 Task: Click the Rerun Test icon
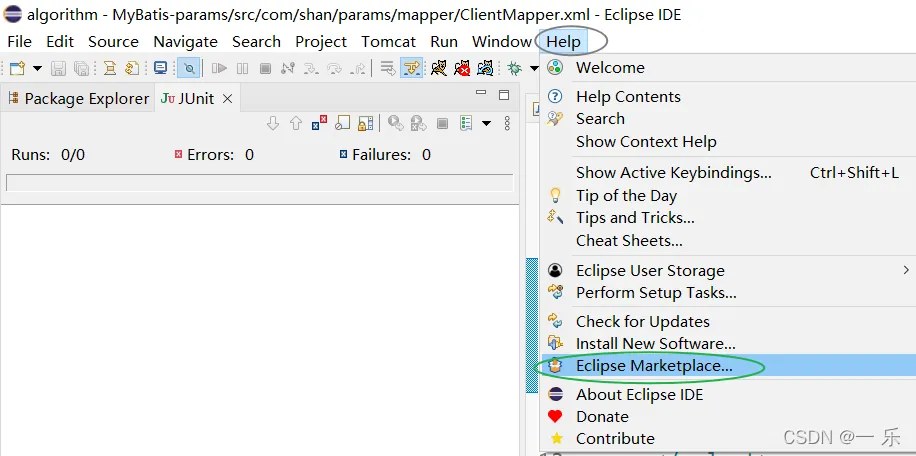(x=396, y=123)
